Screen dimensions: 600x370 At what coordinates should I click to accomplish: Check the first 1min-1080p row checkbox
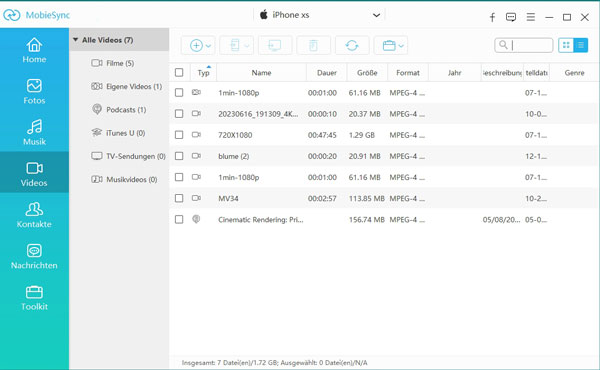[x=179, y=92]
